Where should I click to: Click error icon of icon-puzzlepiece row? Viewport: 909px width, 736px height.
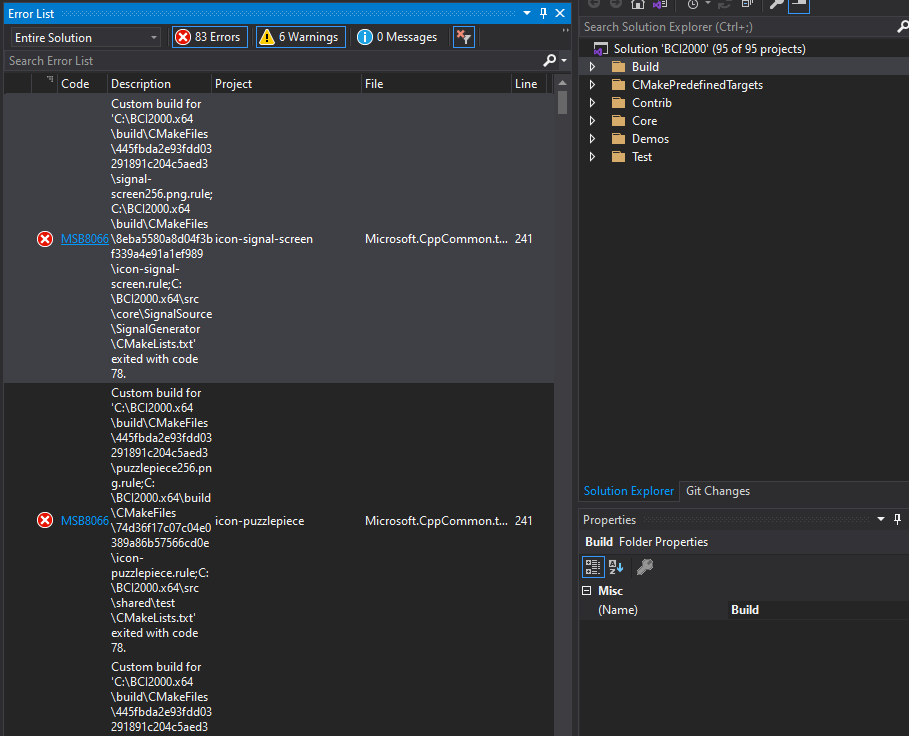(x=45, y=520)
